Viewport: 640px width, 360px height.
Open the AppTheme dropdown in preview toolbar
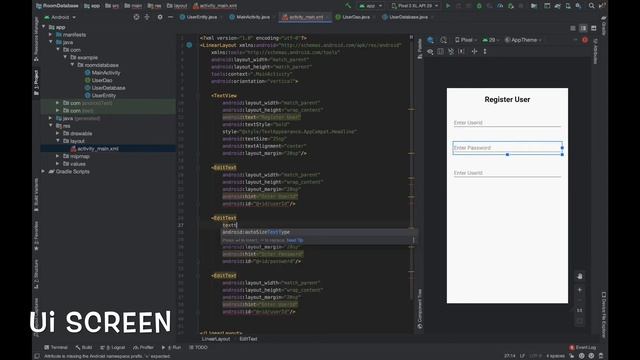pyautogui.click(x=523, y=40)
